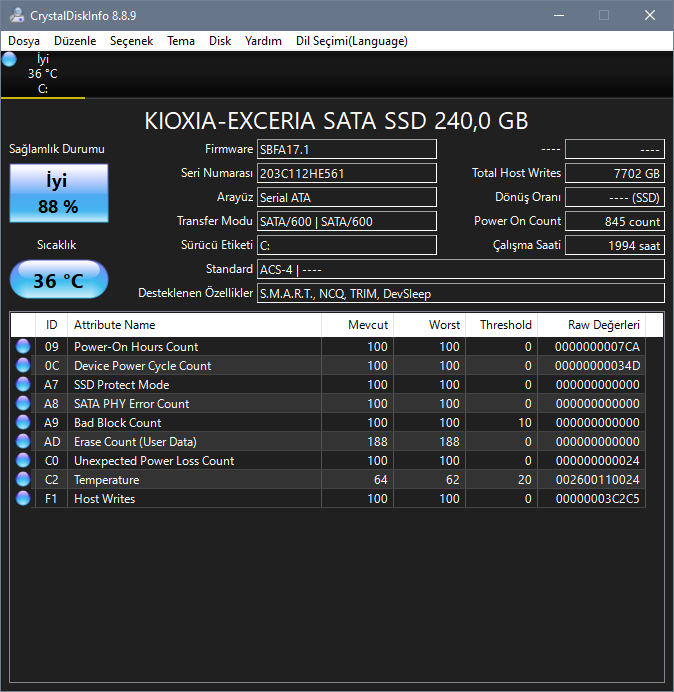Click the blue status orb for drive C:

point(9,59)
